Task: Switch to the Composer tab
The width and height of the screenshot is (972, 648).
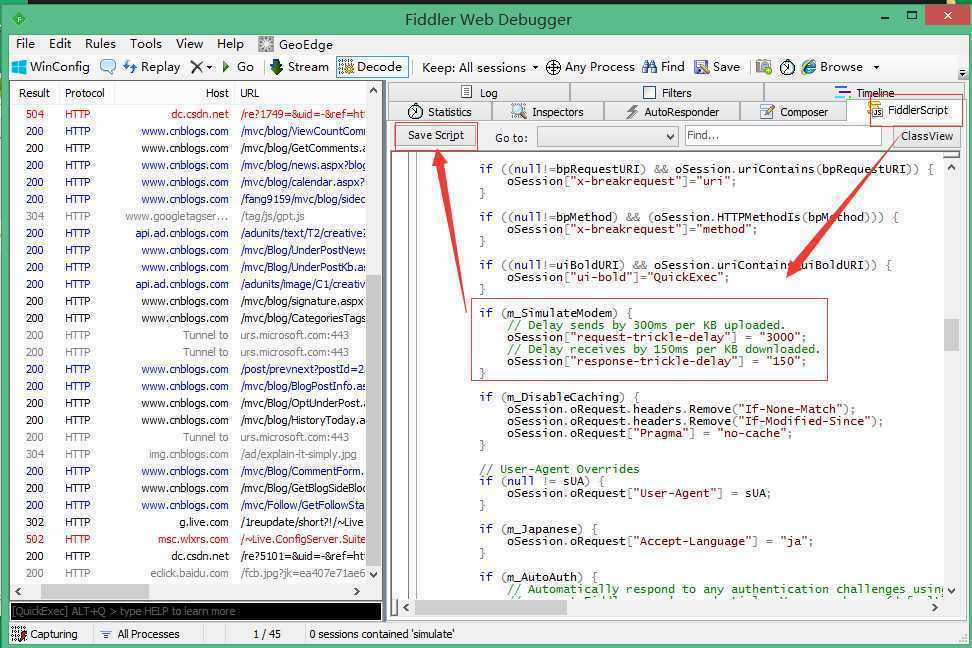Action: pyautogui.click(x=794, y=112)
